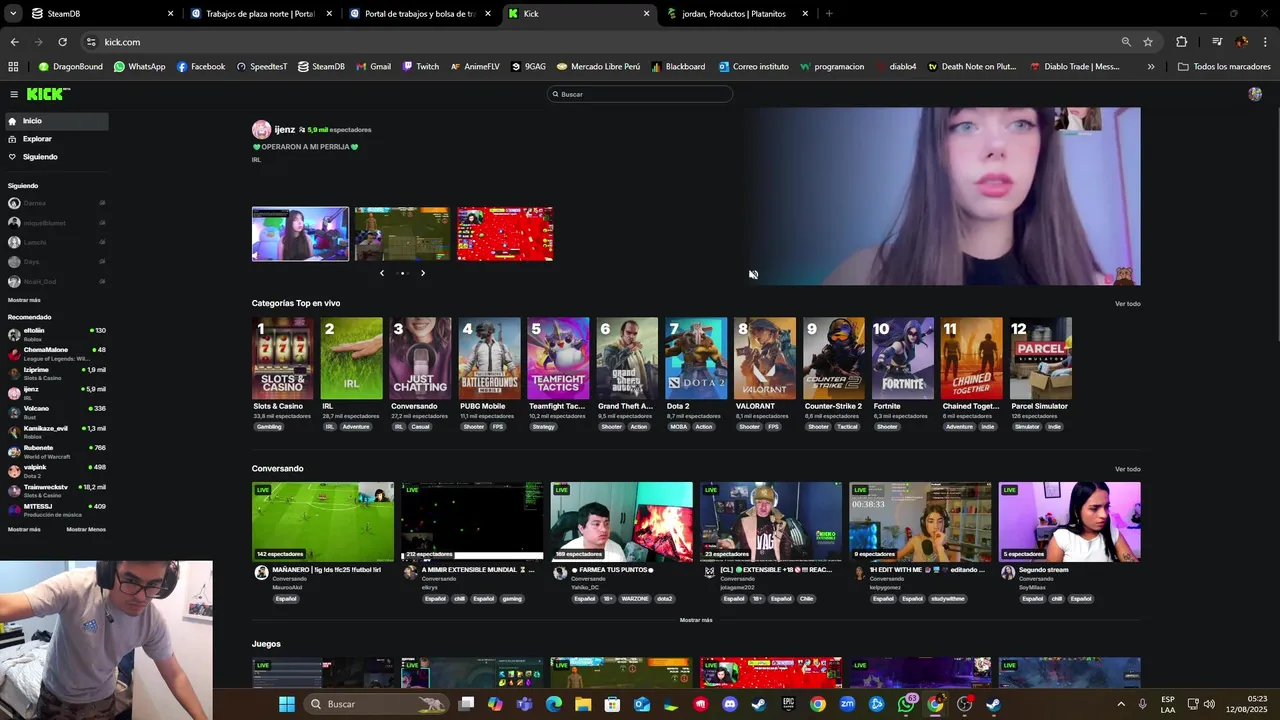The height and width of the screenshot is (720, 1280).
Task: Open the Twitch bookmark
Action: 421,67
